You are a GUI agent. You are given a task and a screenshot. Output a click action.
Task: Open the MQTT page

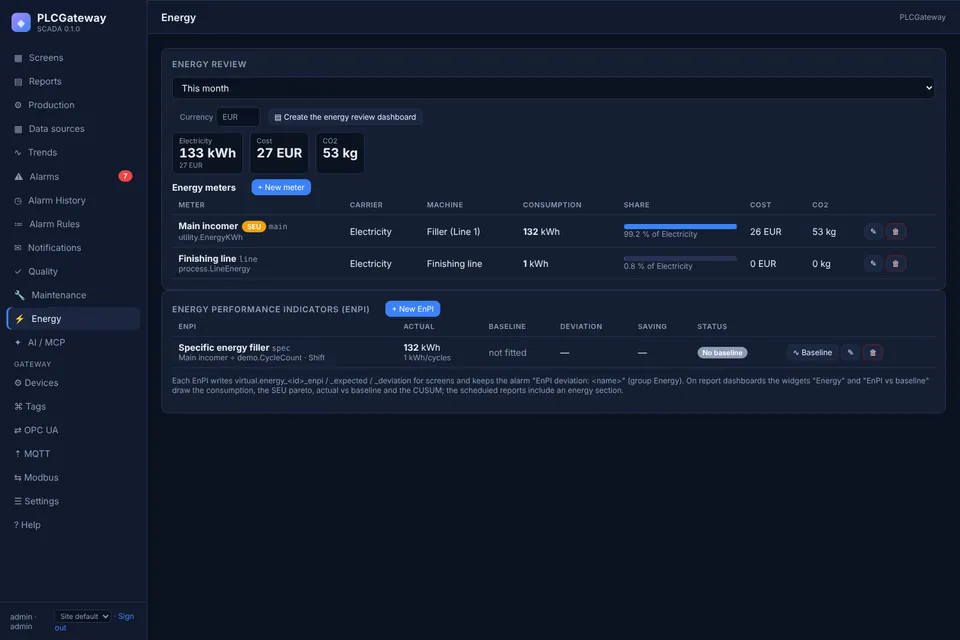click(x=73, y=454)
